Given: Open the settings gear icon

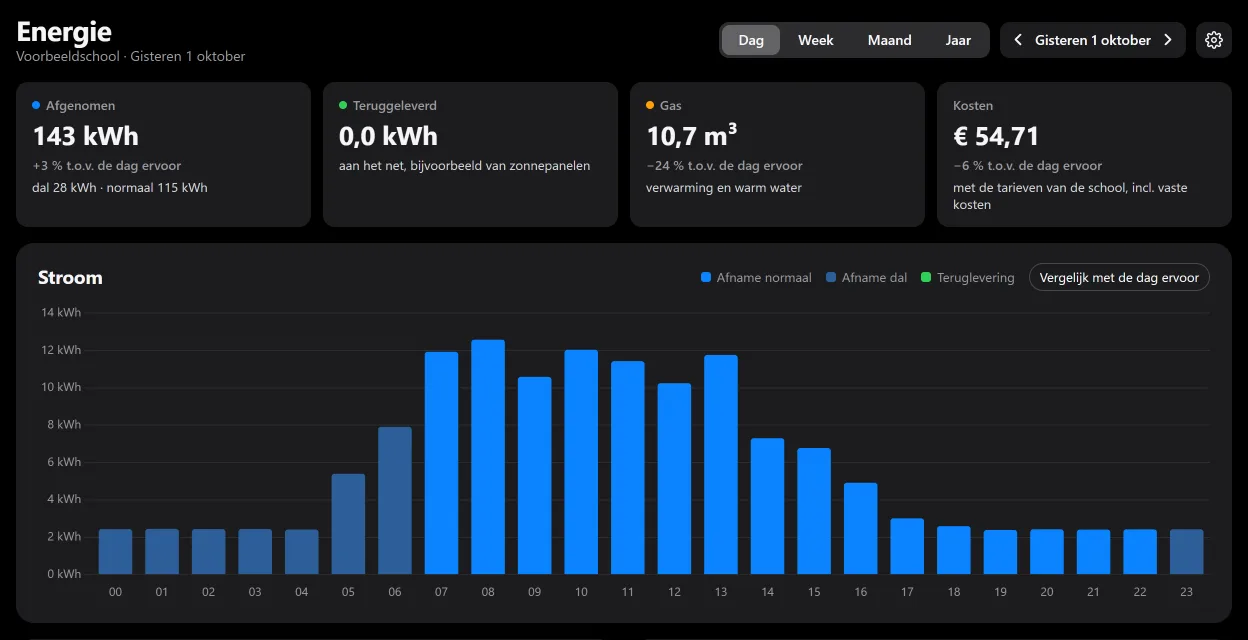Looking at the screenshot, I should click(1214, 40).
